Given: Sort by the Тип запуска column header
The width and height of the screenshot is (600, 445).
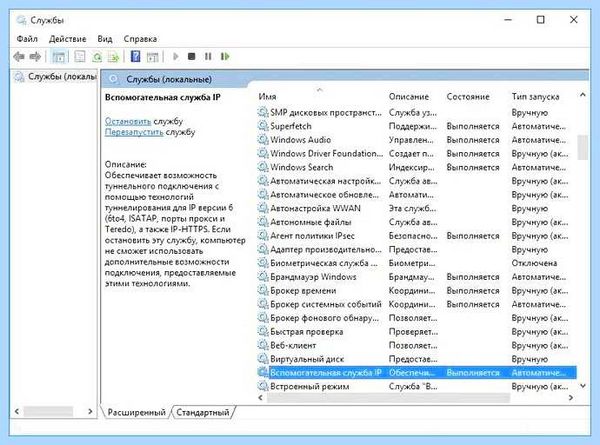Looking at the screenshot, I should coord(535,96).
